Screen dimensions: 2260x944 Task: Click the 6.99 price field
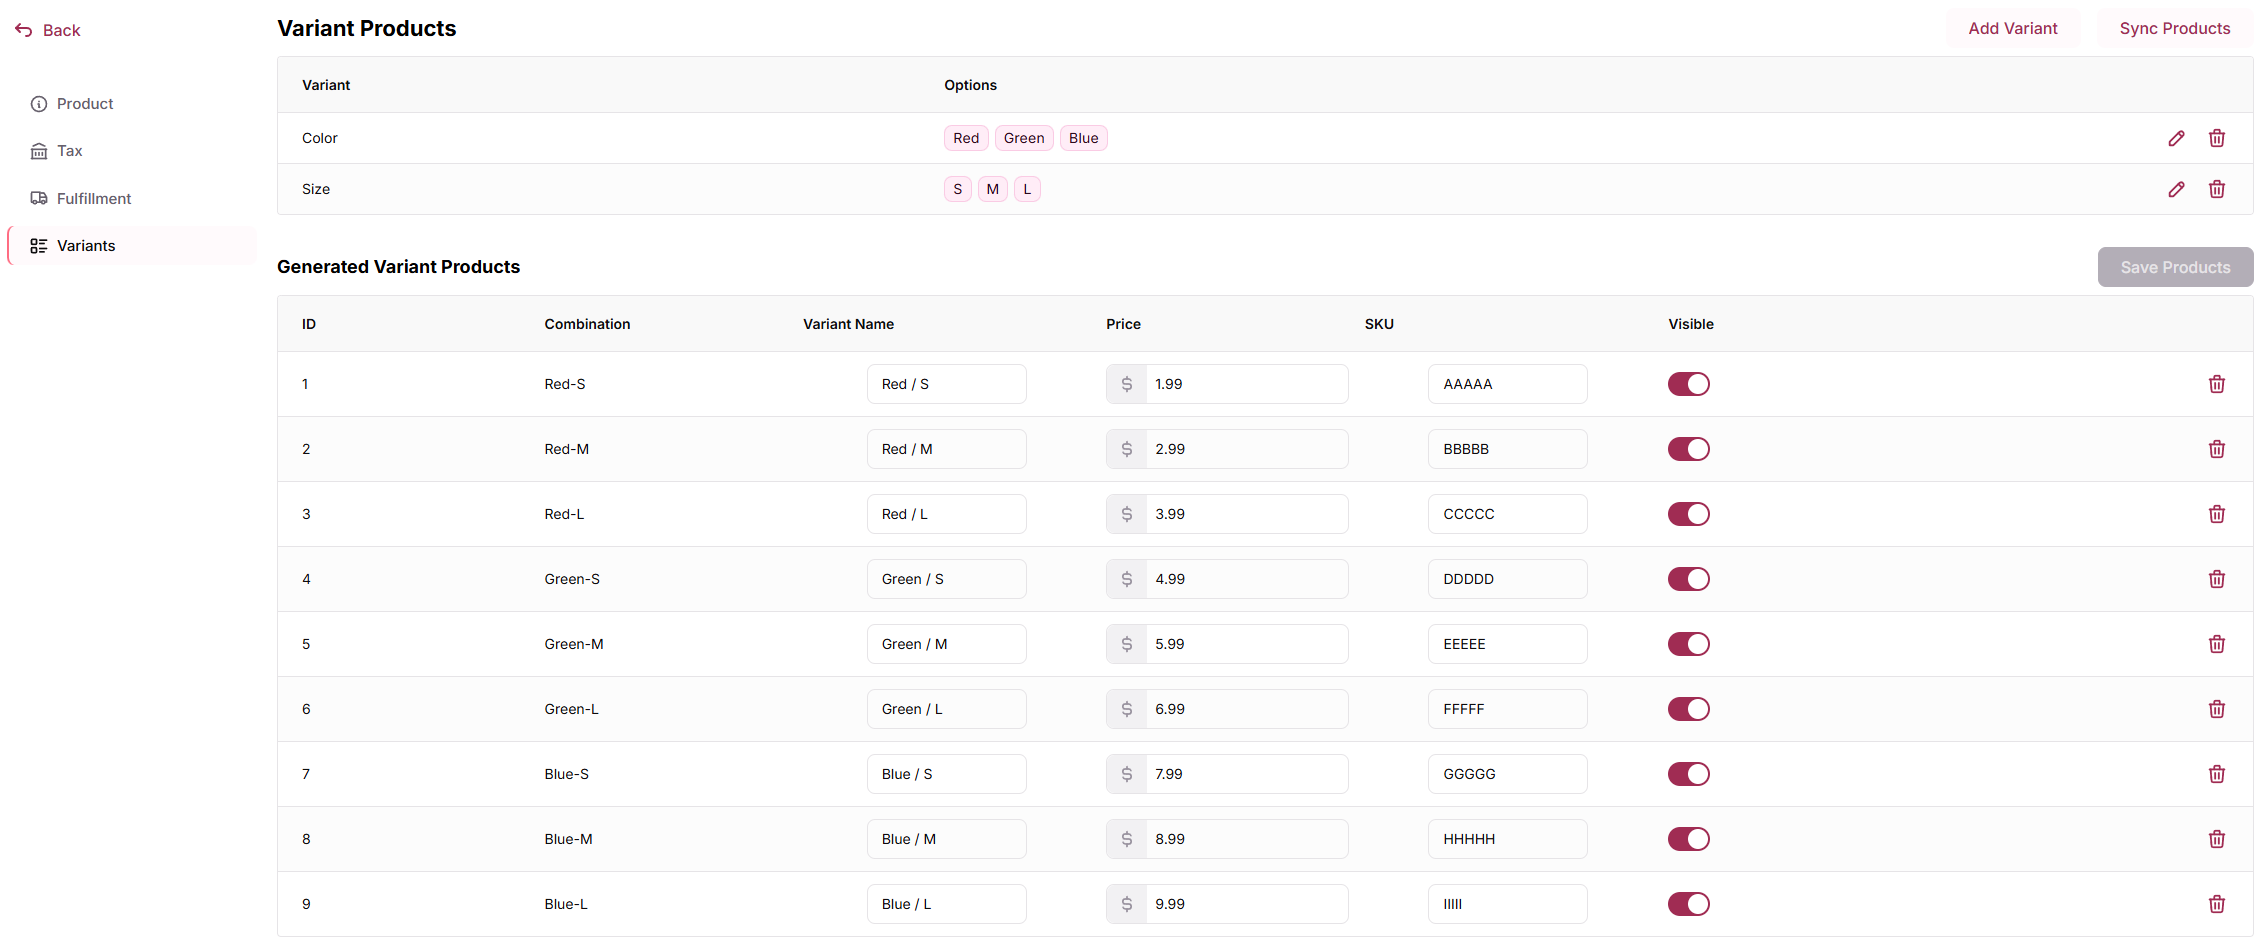click(1246, 709)
